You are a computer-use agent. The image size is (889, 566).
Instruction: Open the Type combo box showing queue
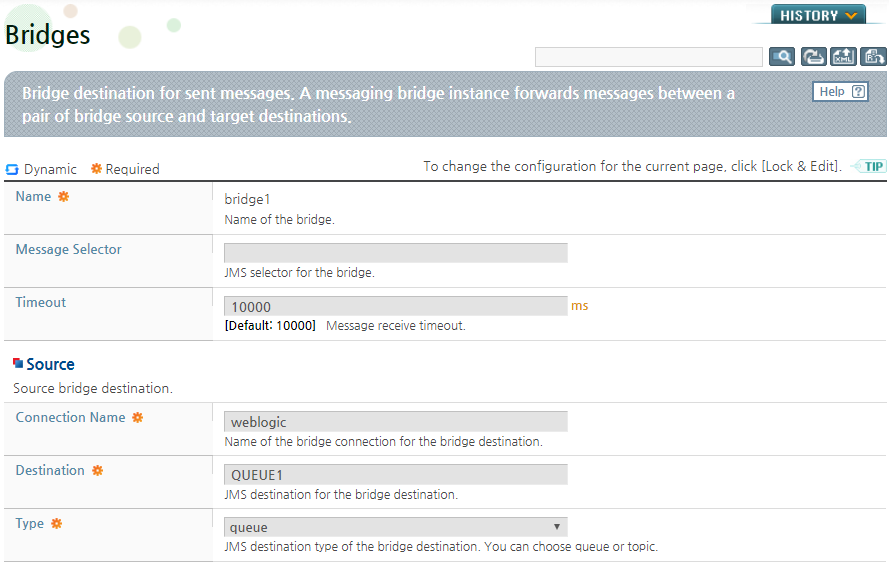coord(396,527)
